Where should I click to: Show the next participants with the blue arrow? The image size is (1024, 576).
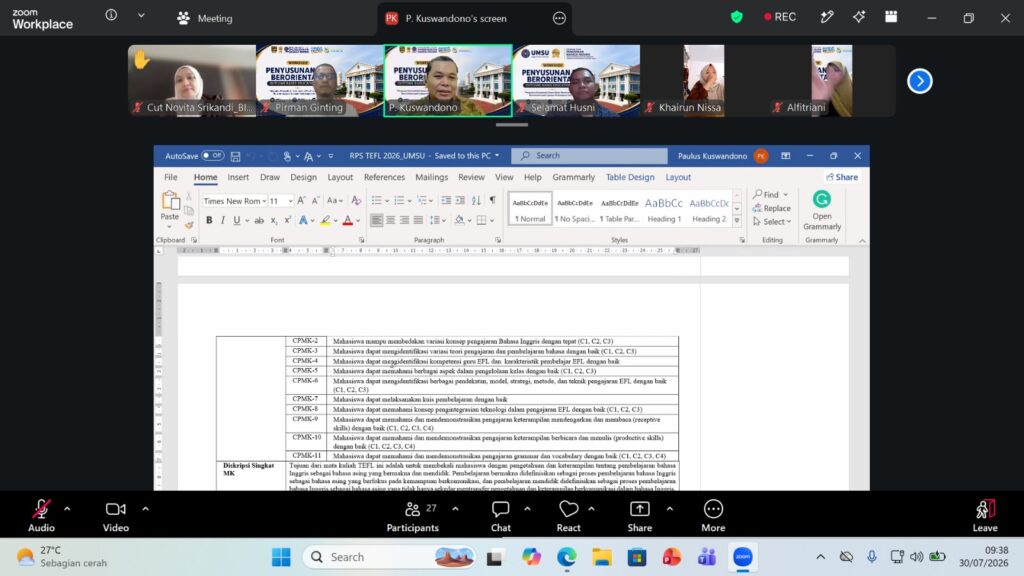(920, 81)
